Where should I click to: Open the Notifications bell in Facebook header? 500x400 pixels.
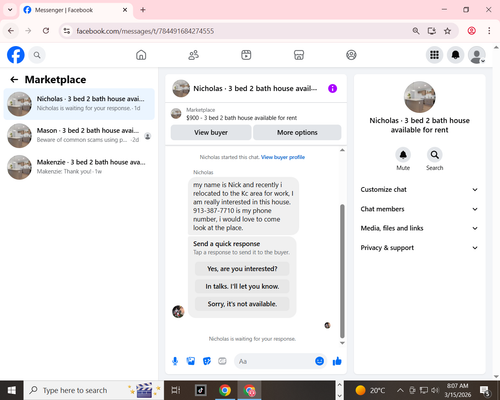[455, 55]
